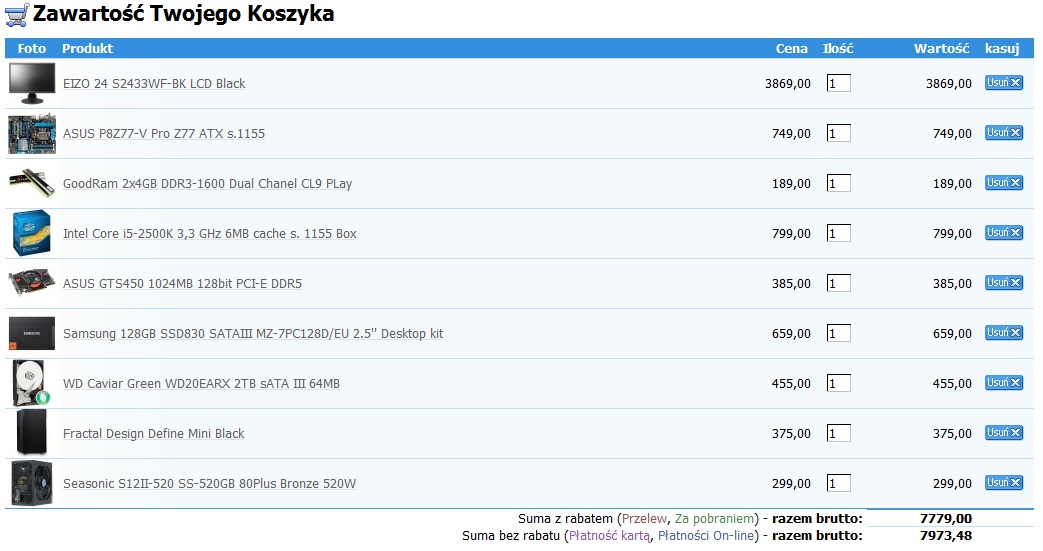This screenshot has height=551, width=1043.
Task: Click the Za pobraniem payment link
Action: click(x=715, y=518)
